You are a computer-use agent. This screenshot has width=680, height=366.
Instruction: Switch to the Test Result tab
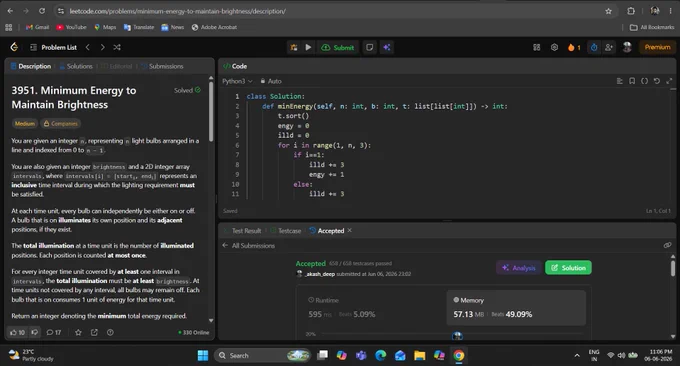pyautogui.click(x=242, y=231)
